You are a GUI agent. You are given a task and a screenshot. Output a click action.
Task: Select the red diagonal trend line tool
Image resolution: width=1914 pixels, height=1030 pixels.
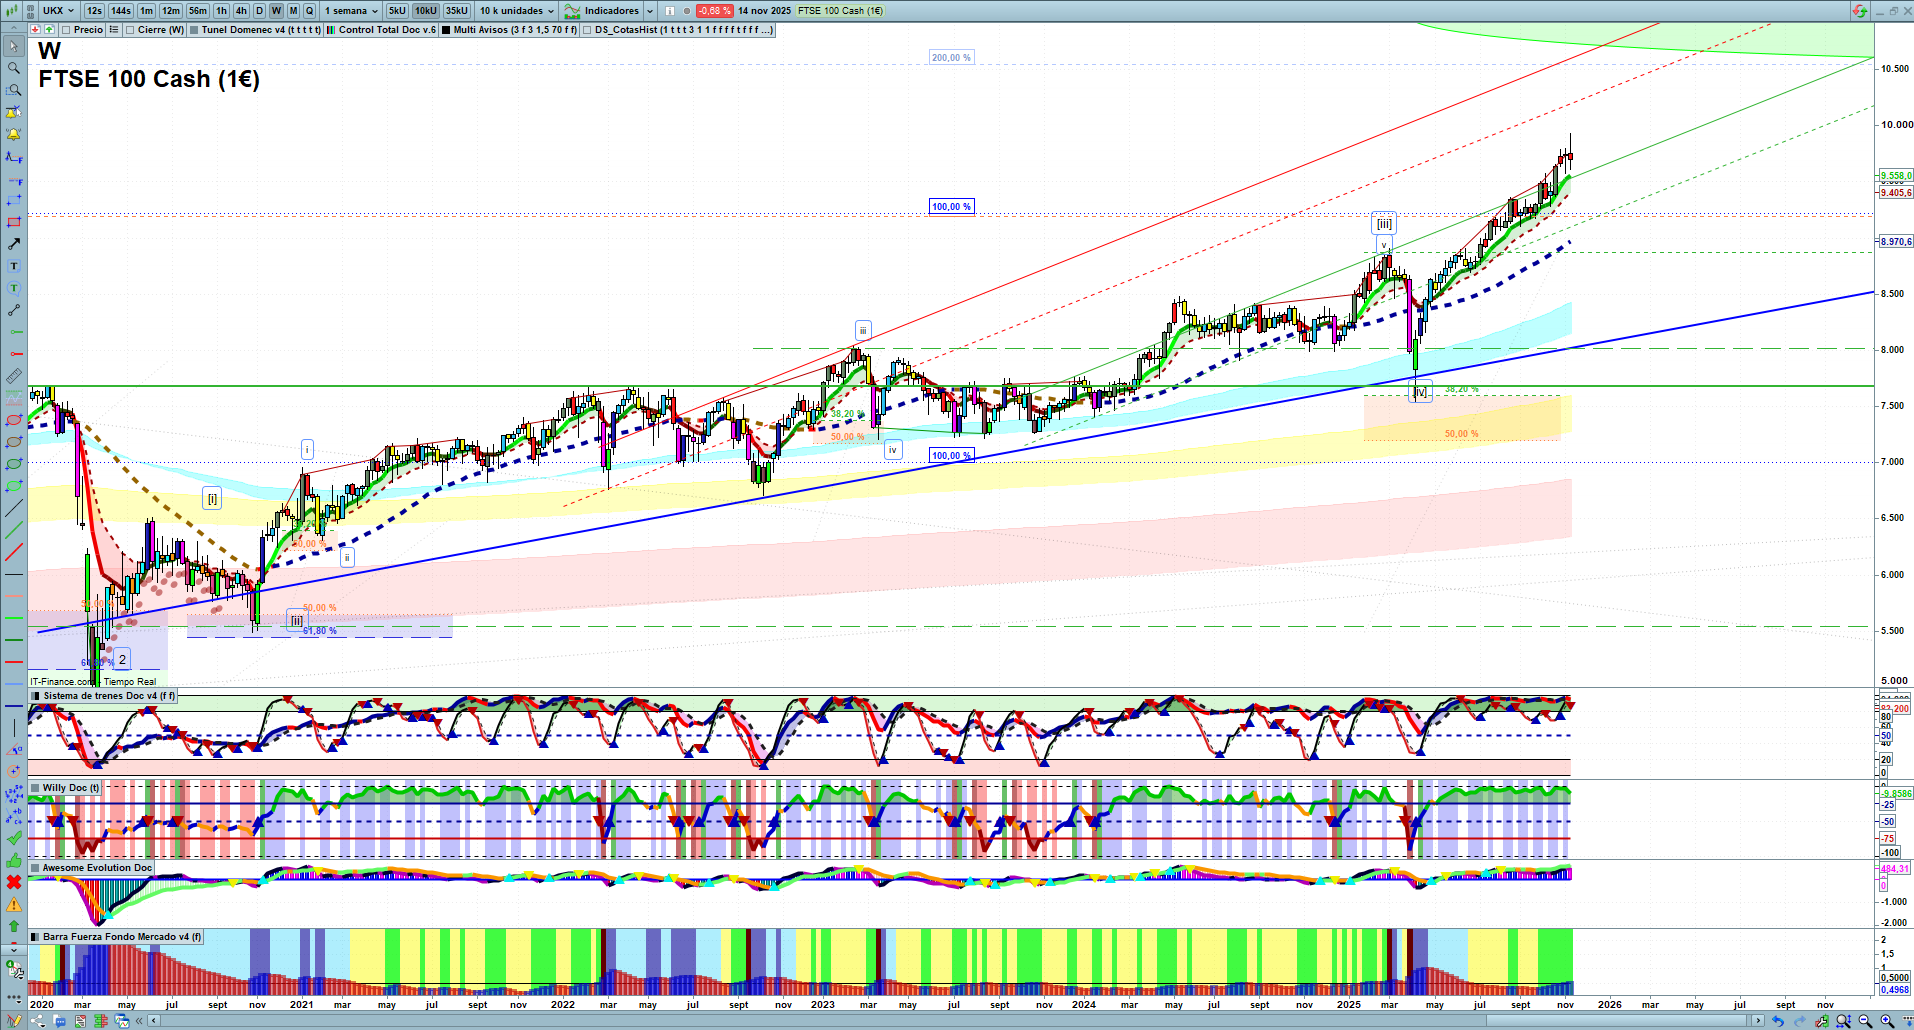(x=14, y=552)
